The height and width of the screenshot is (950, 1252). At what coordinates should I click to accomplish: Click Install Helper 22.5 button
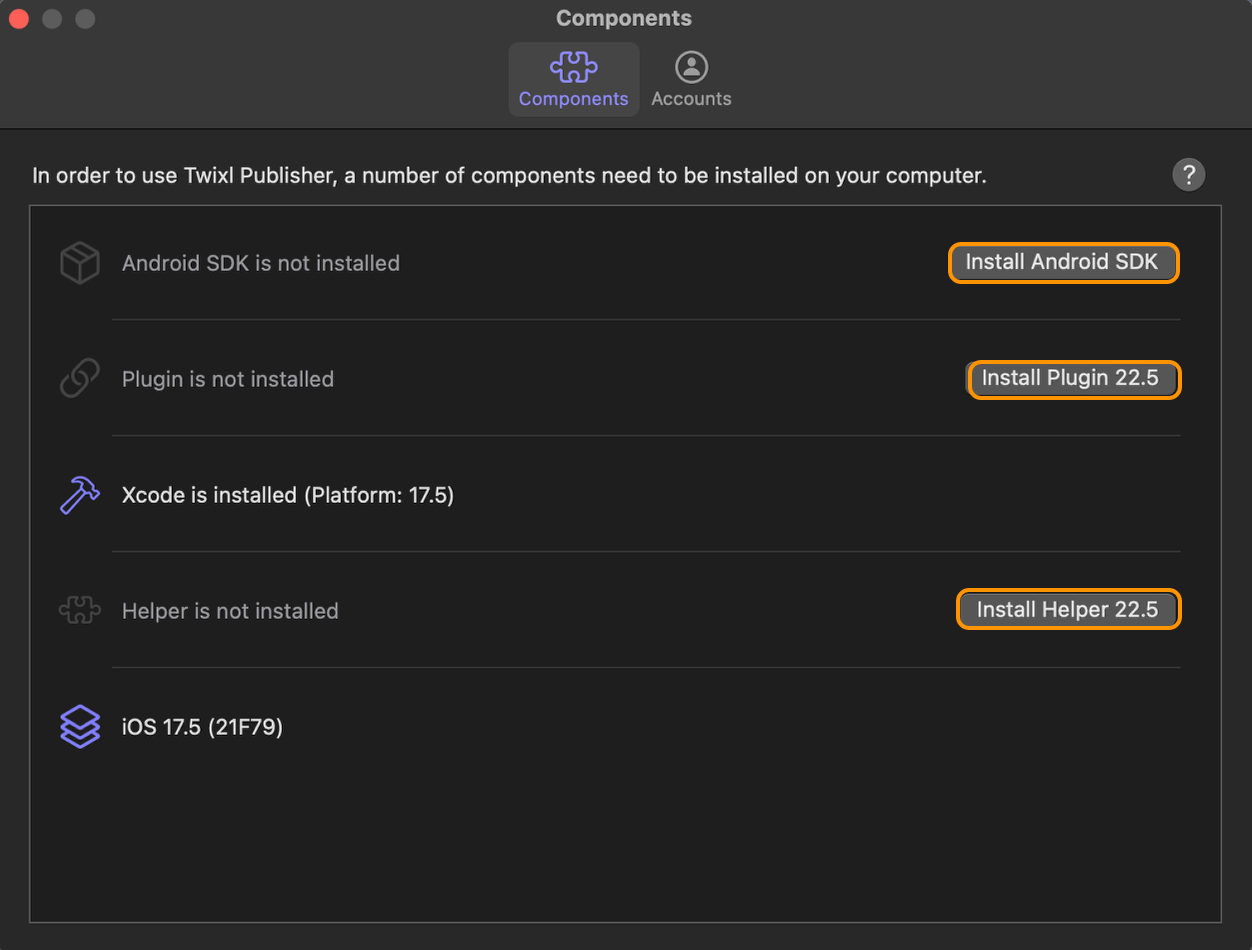[1068, 610]
